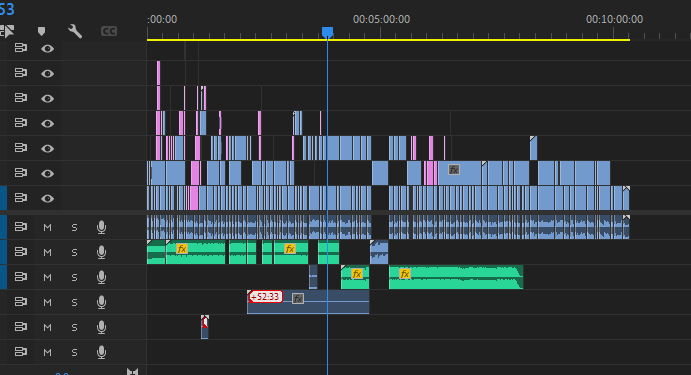Open Timeline Display Settings wrench menu
The width and height of the screenshot is (691, 375).
click(x=75, y=31)
